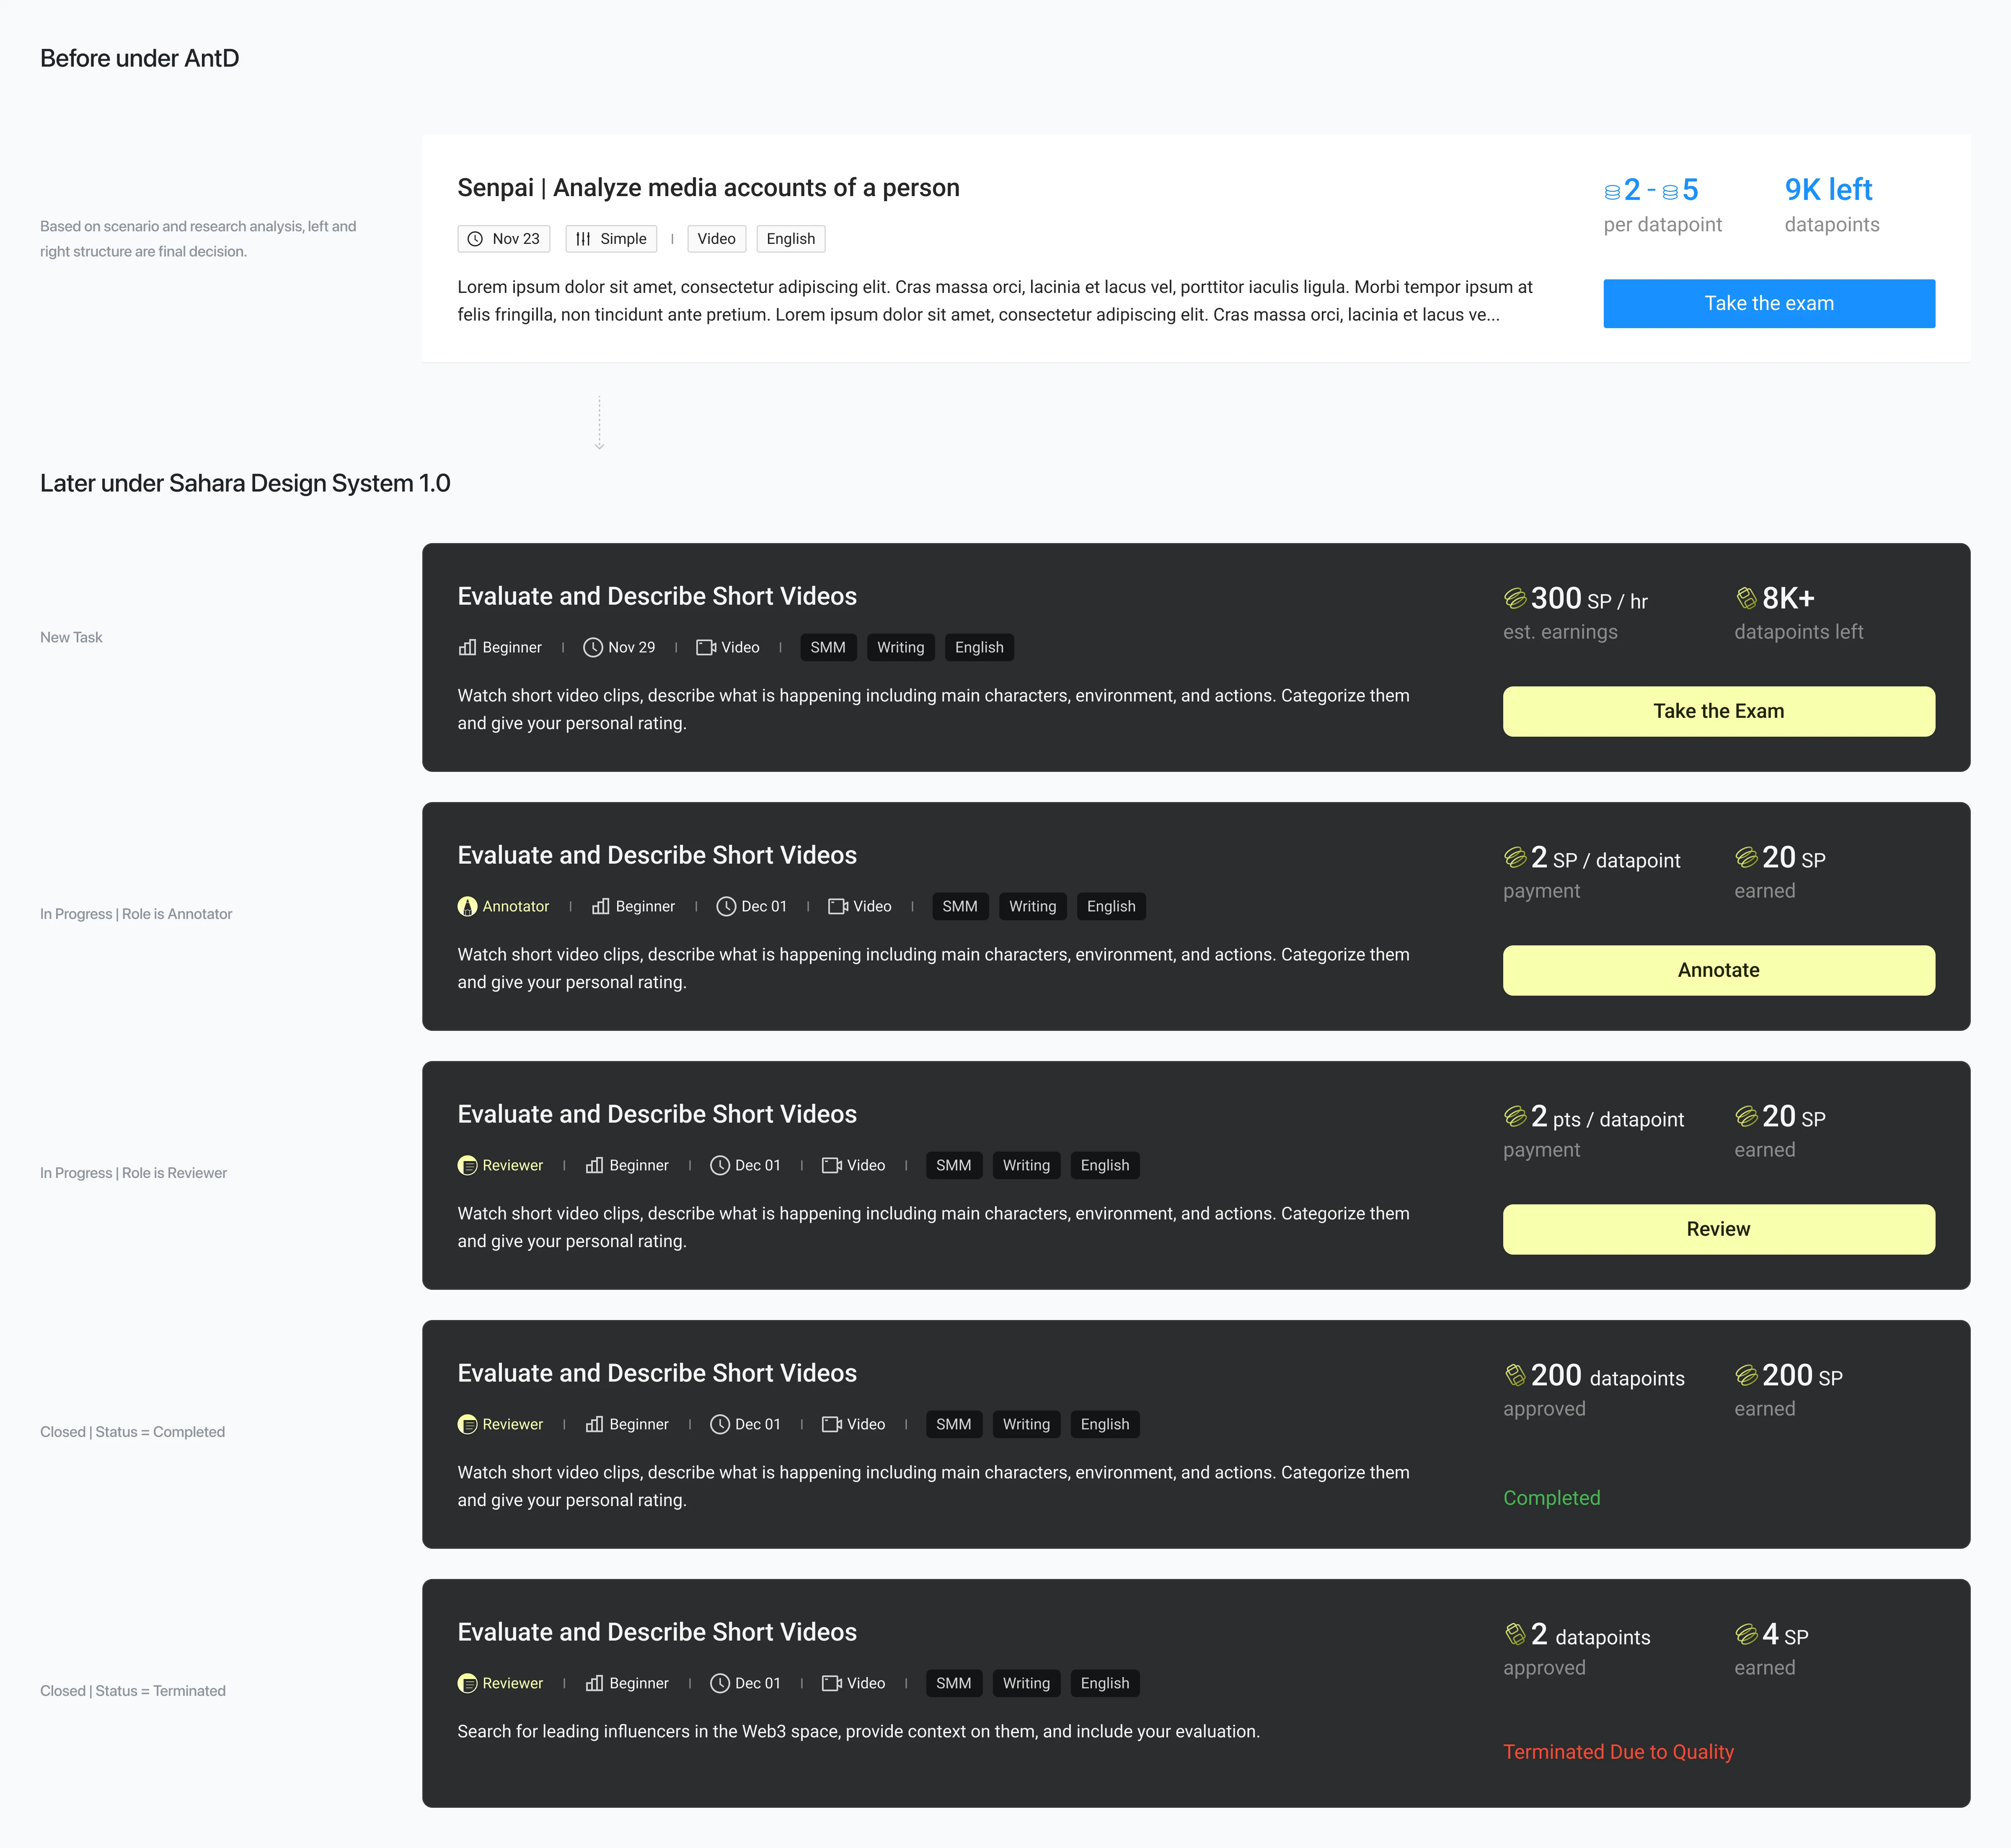Select the Video tag on the Senpai card
The width and height of the screenshot is (2011, 1848).
point(716,239)
